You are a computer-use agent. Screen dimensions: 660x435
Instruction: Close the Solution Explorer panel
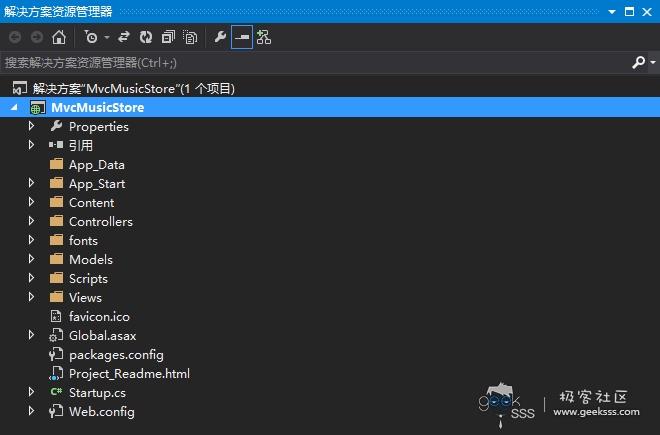point(647,11)
